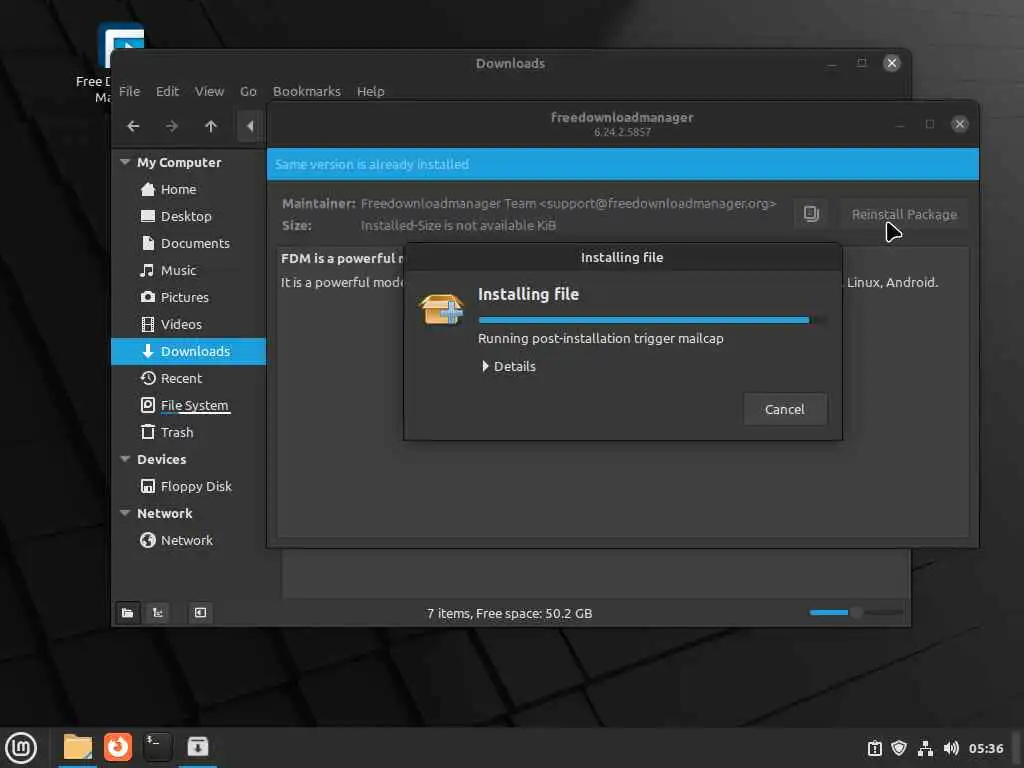Open the View menu
1024x768 pixels.
coord(209,91)
